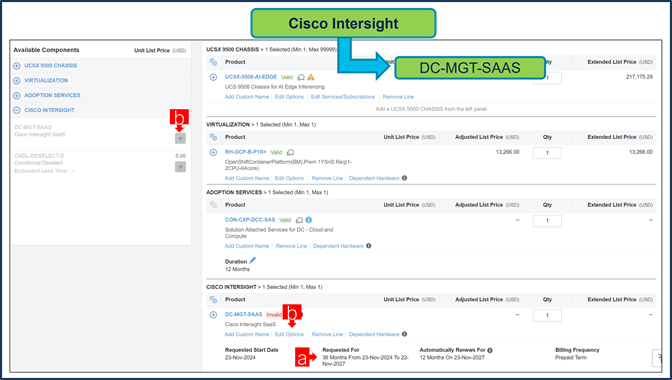Add Custom Name for CON-CXP-DCC-SAS
Screen dimensions: 672x380
pos(247,246)
